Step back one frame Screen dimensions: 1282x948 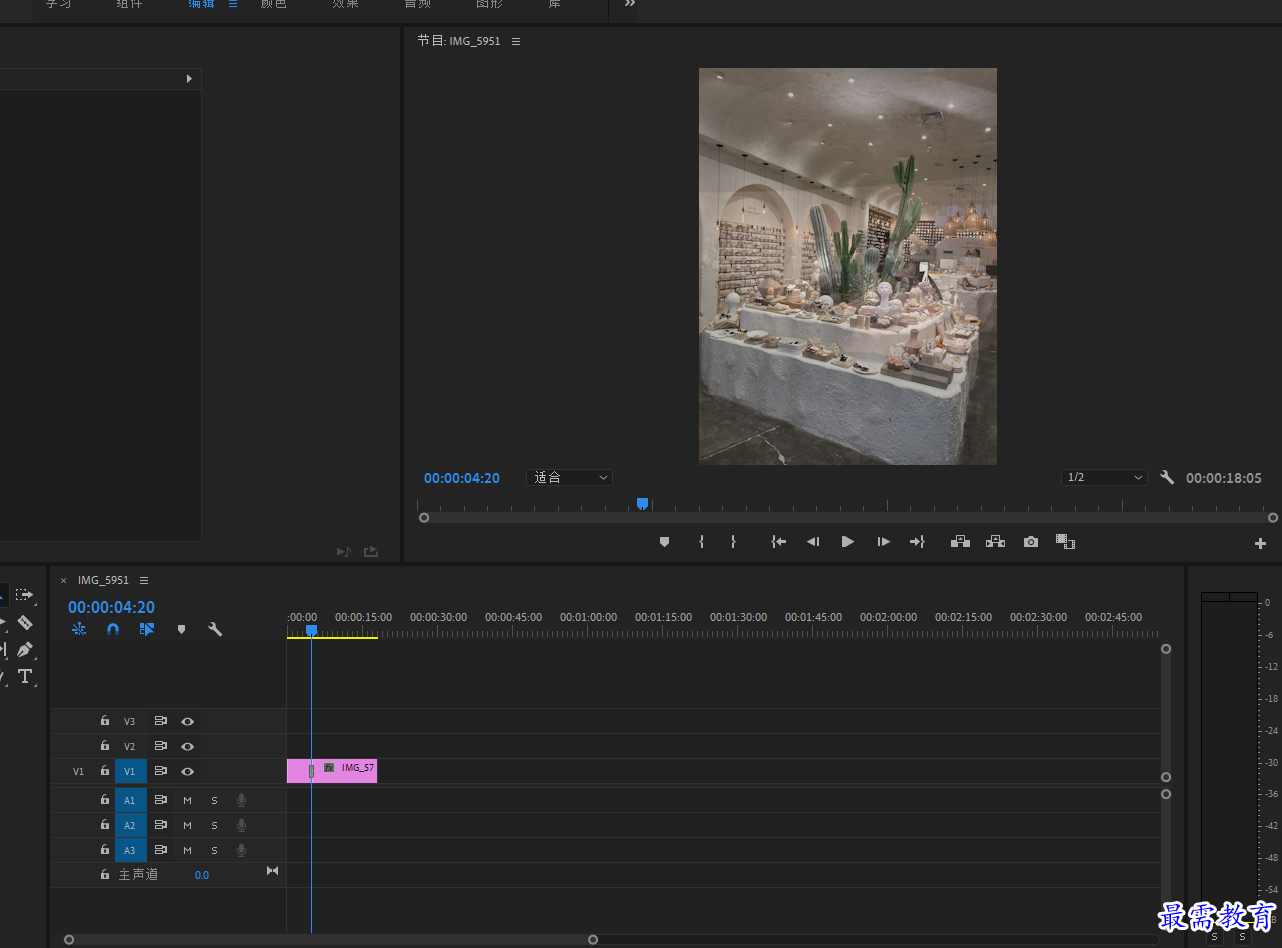click(x=813, y=542)
